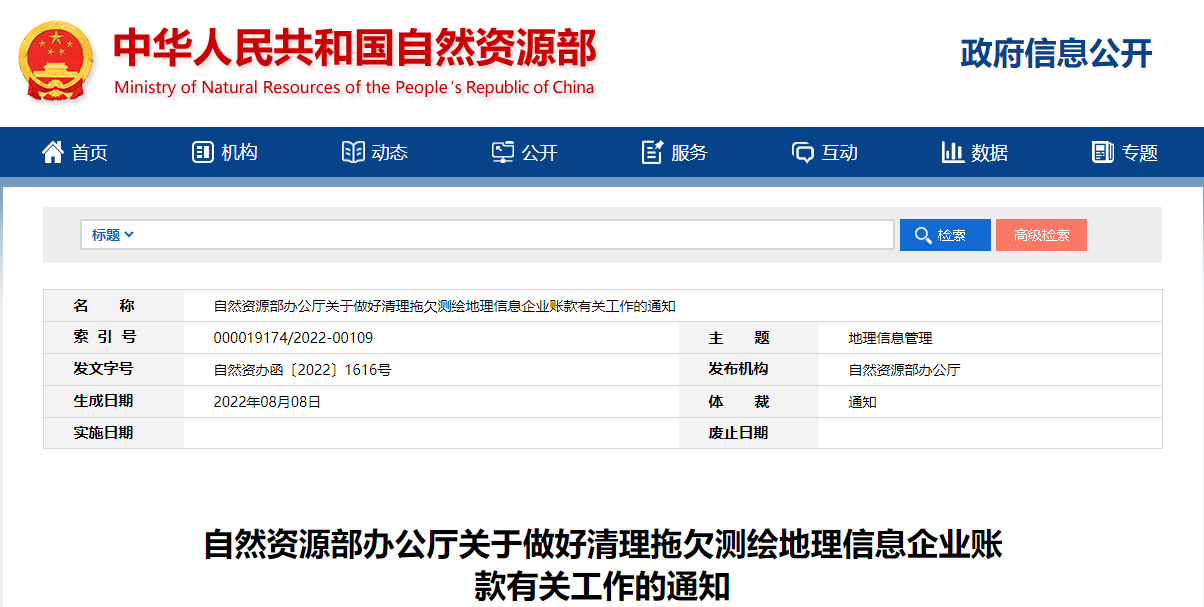The height and width of the screenshot is (607, 1204).
Task: Click the document name in the 名称 row
Action: click(x=445, y=306)
